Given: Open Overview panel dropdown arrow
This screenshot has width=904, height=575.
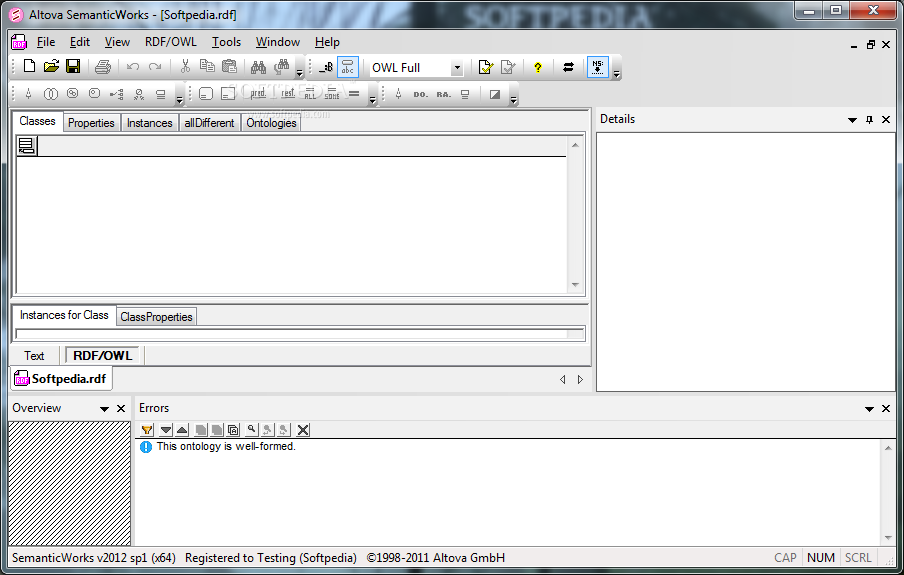Looking at the screenshot, I should [x=104, y=409].
